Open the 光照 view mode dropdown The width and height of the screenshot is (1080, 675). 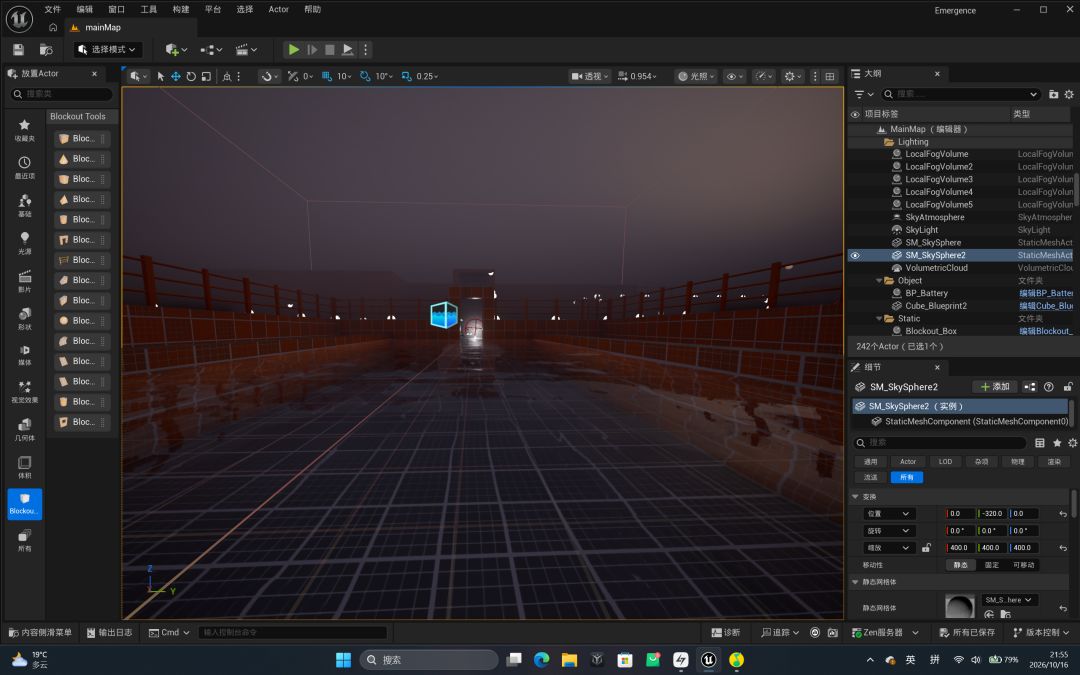pyautogui.click(x=696, y=76)
